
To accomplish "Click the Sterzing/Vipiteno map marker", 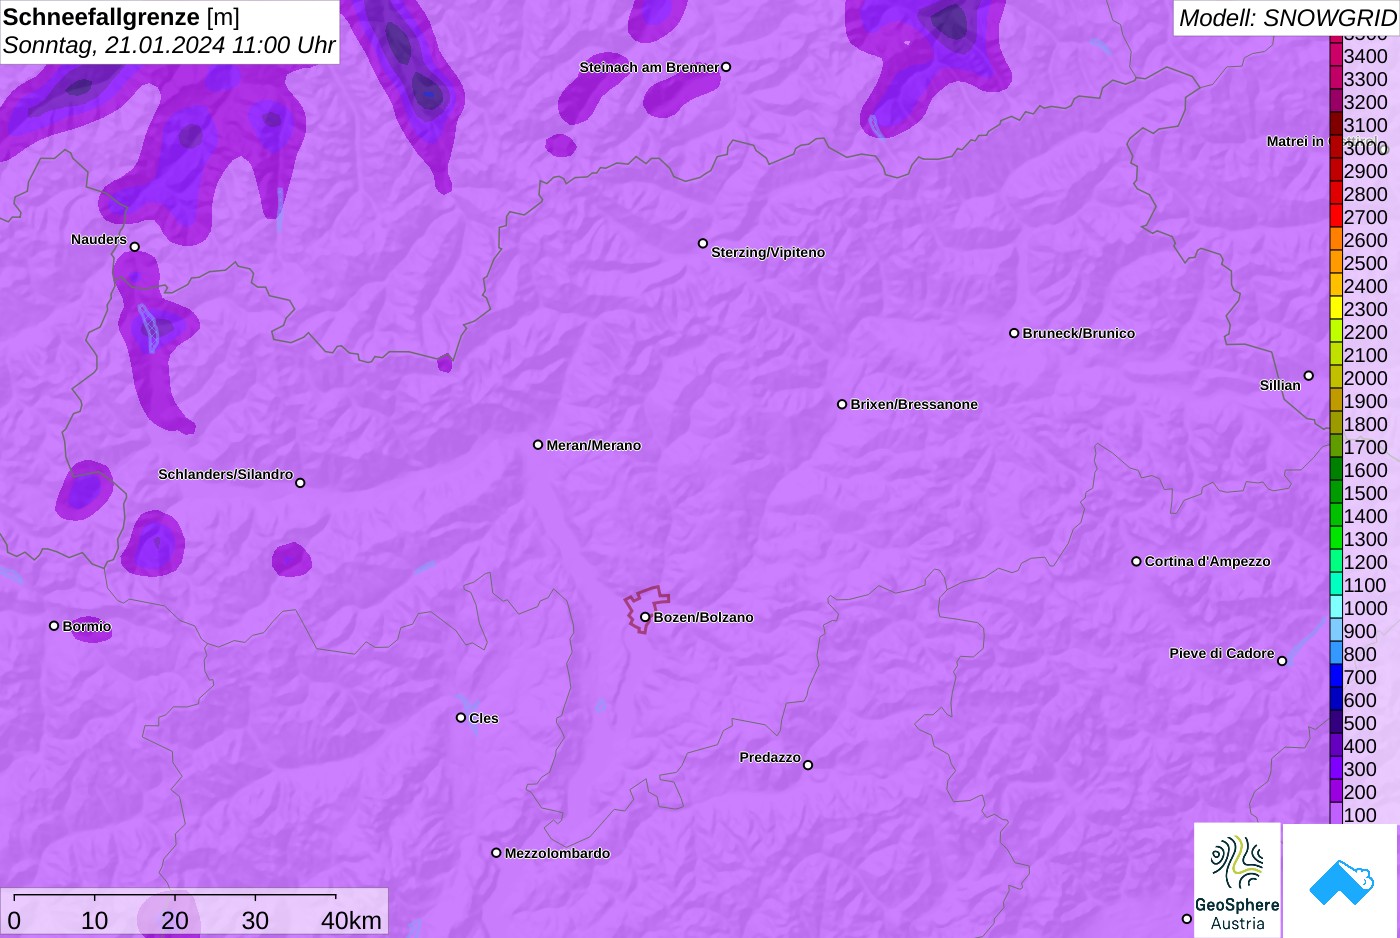I will click(703, 243).
